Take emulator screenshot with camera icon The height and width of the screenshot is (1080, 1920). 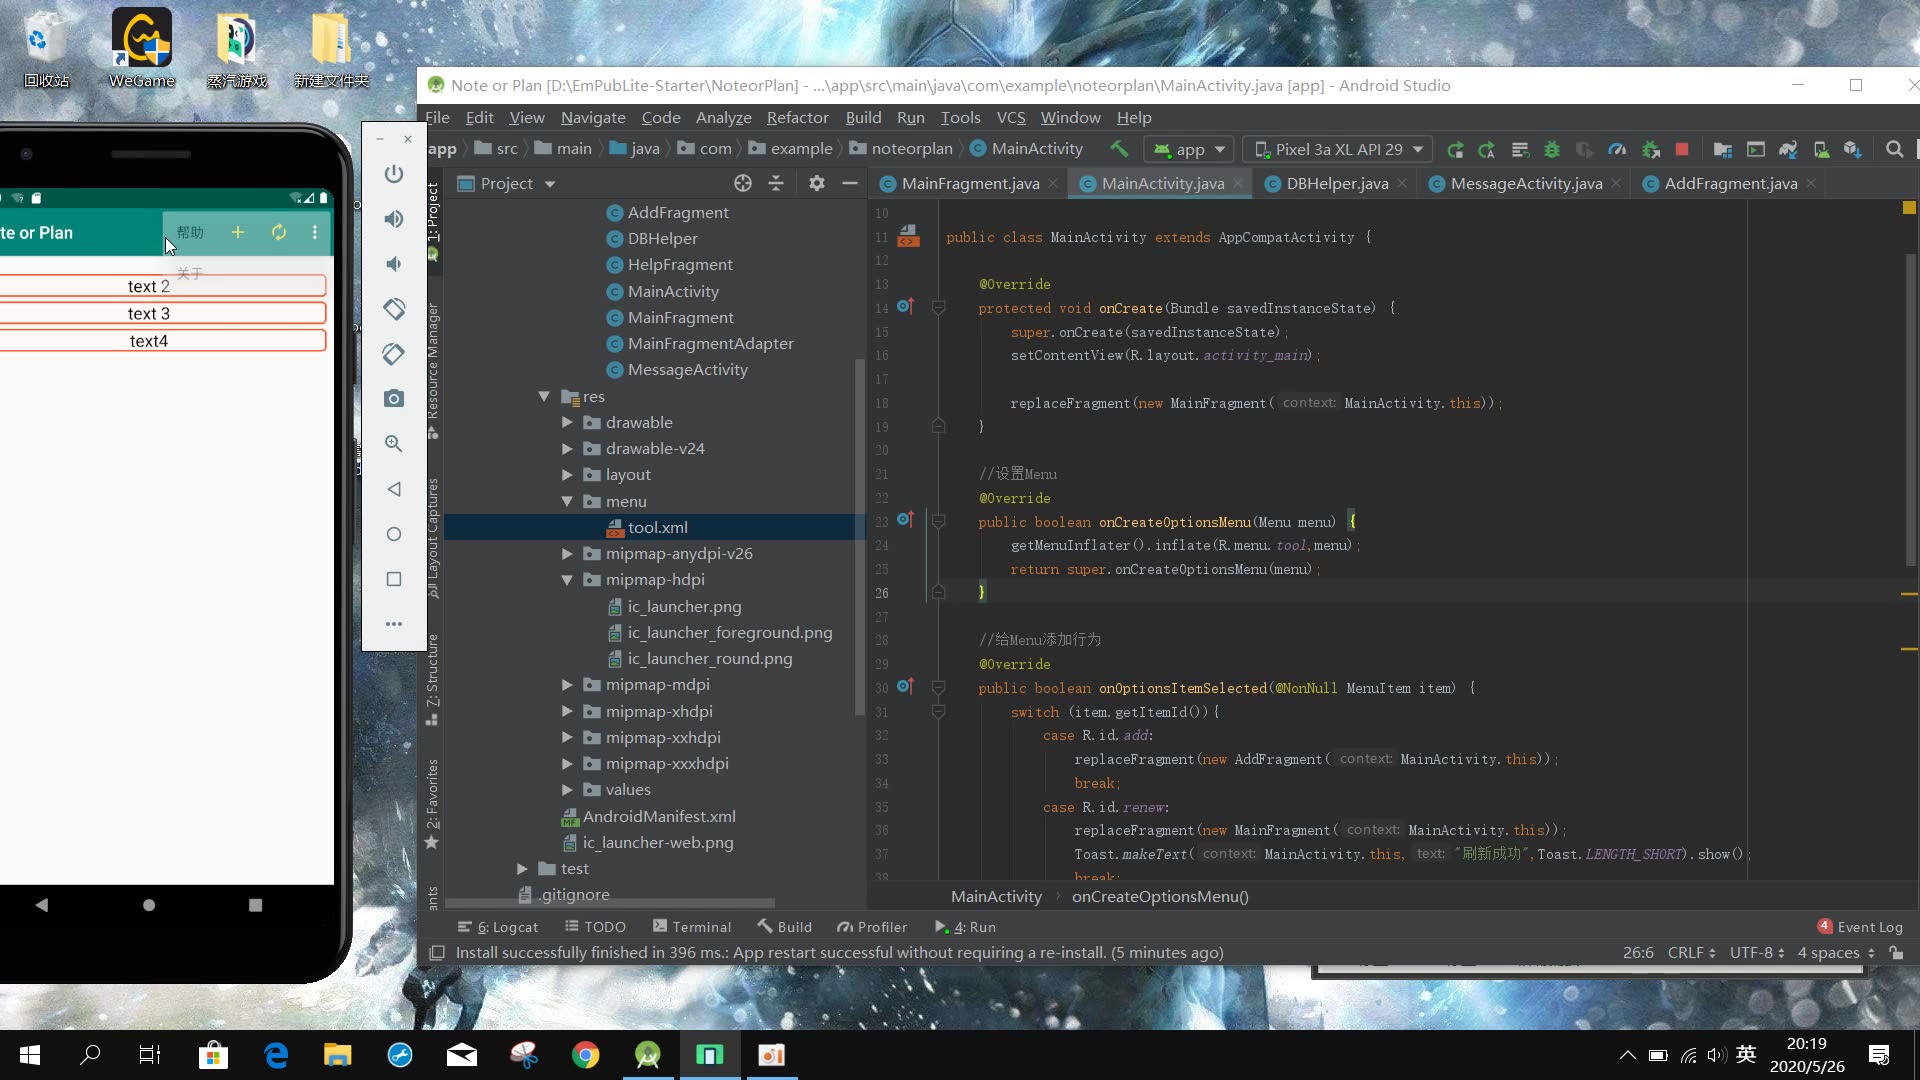[x=394, y=399]
